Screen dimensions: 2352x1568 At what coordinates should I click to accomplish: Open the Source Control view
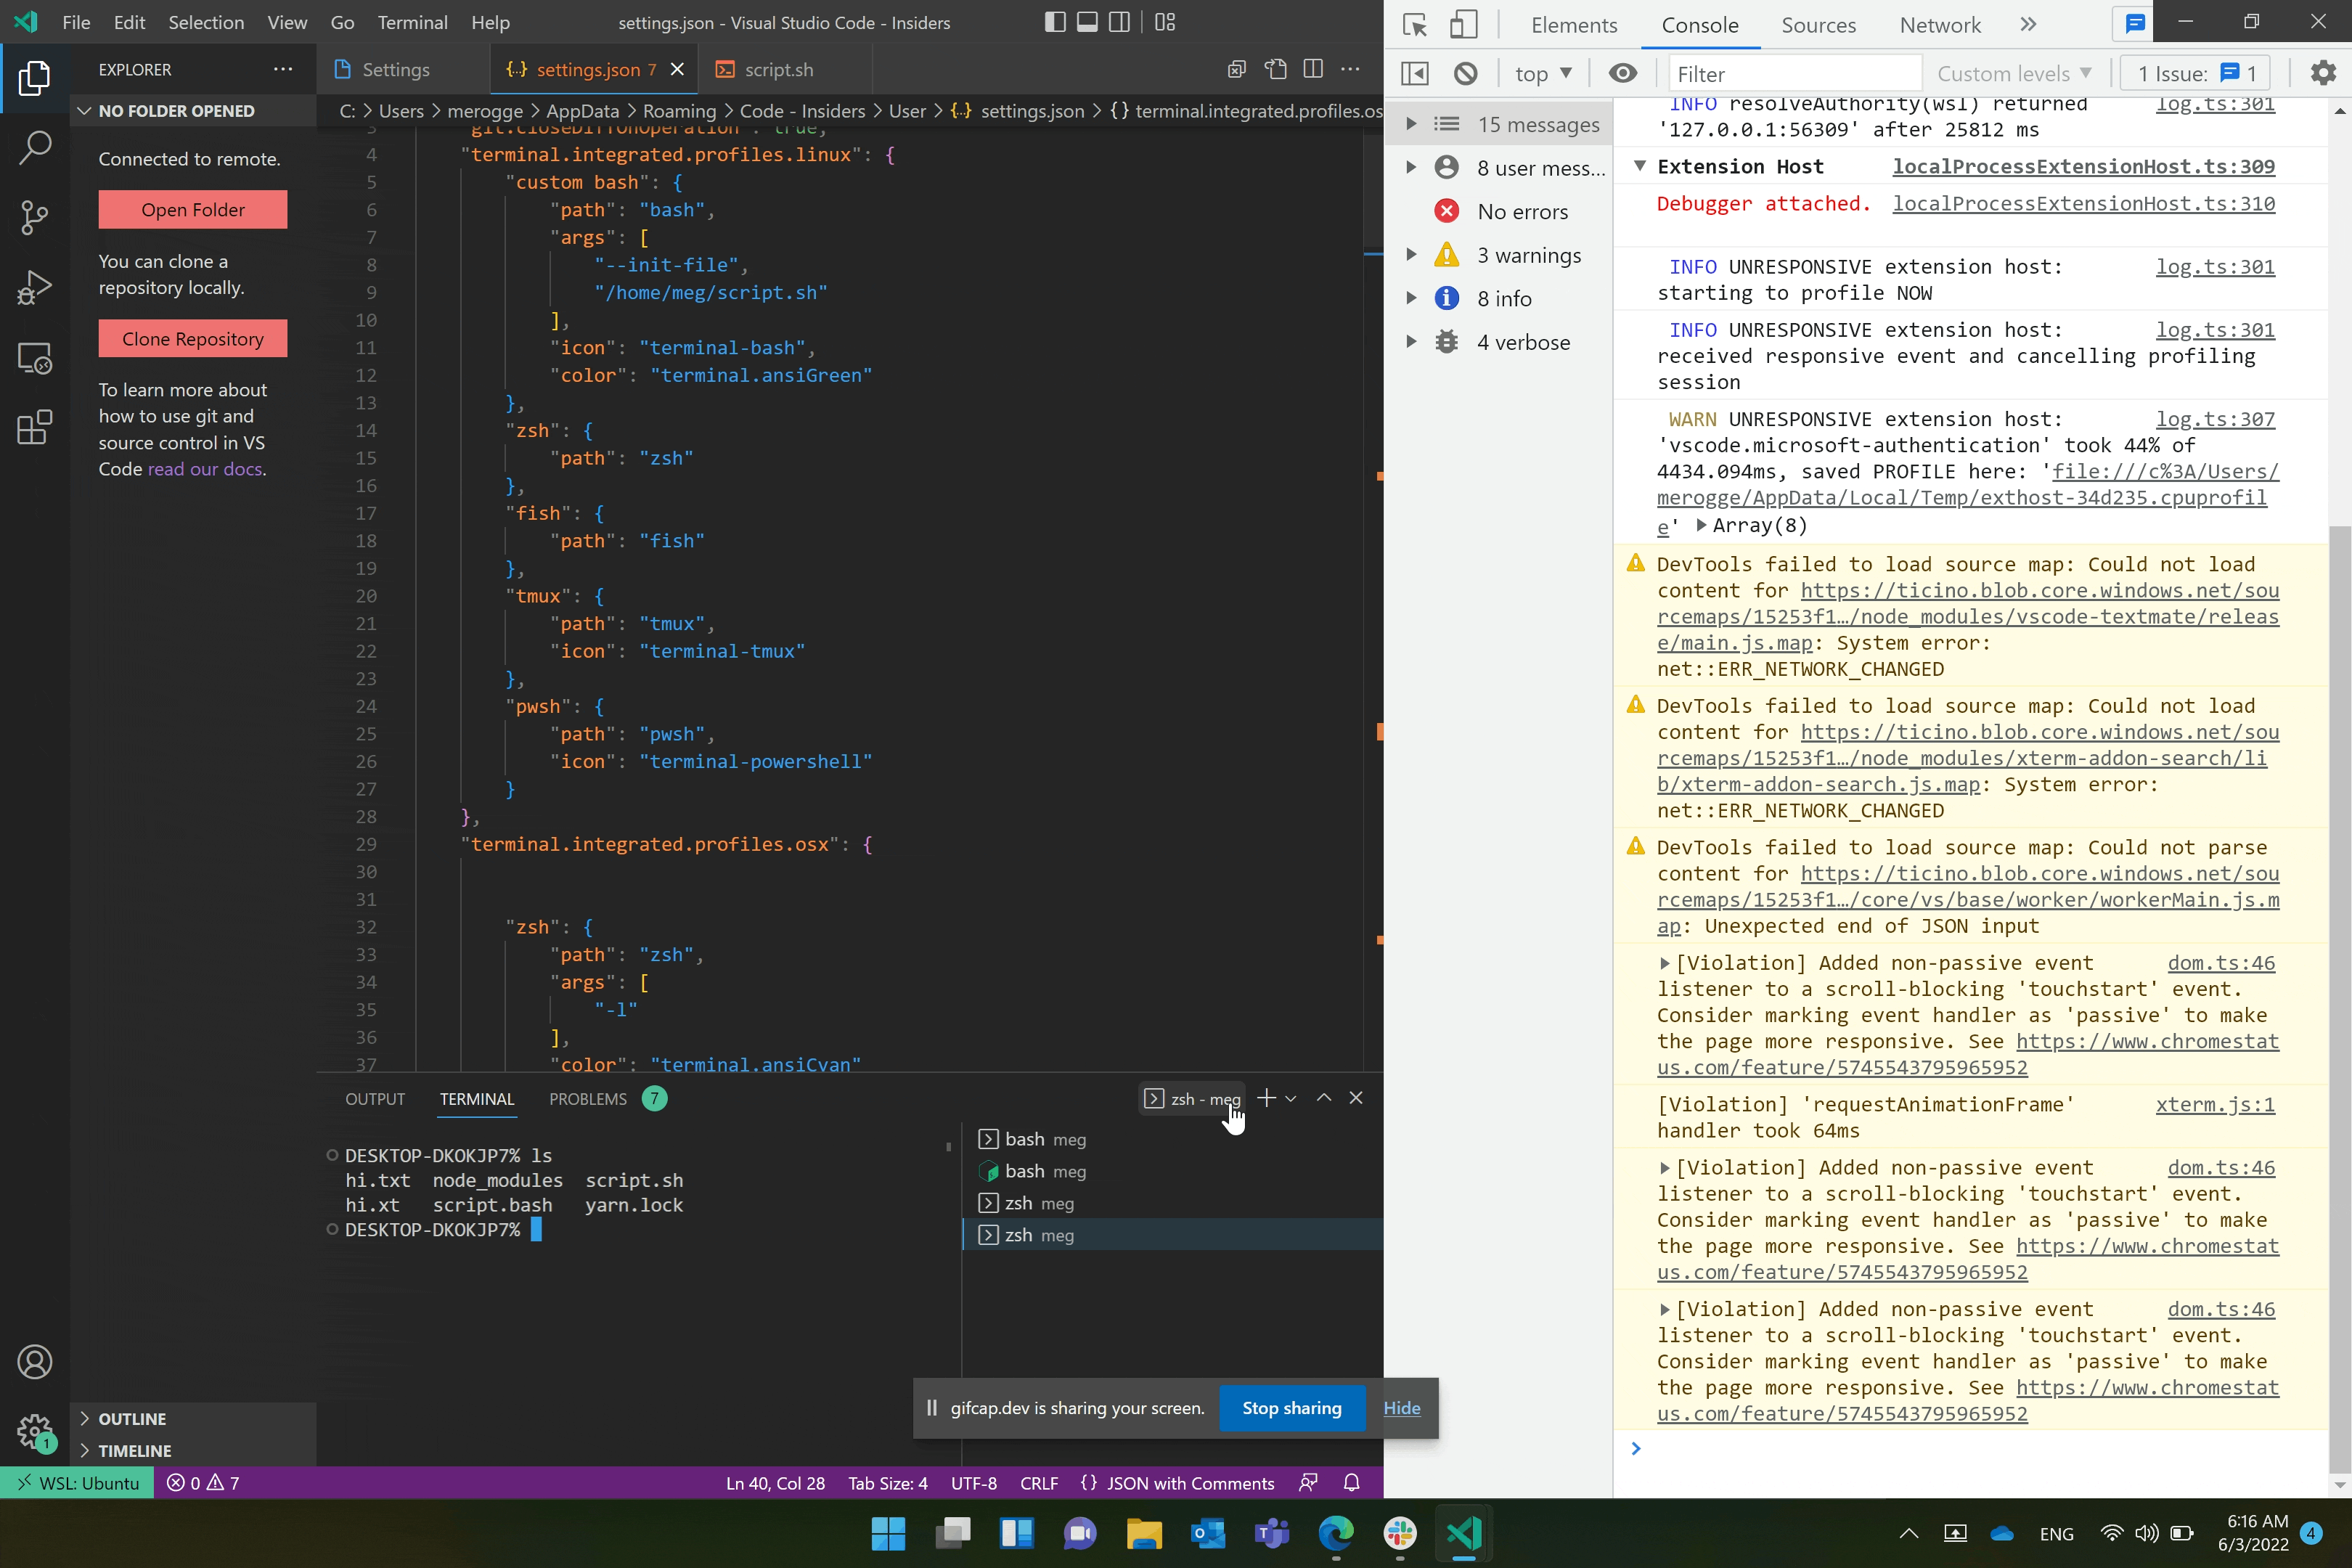click(x=34, y=217)
